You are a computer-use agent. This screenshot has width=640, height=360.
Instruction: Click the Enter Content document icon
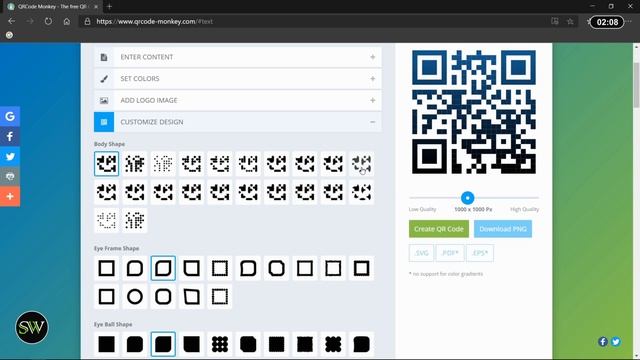pos(104,57)
